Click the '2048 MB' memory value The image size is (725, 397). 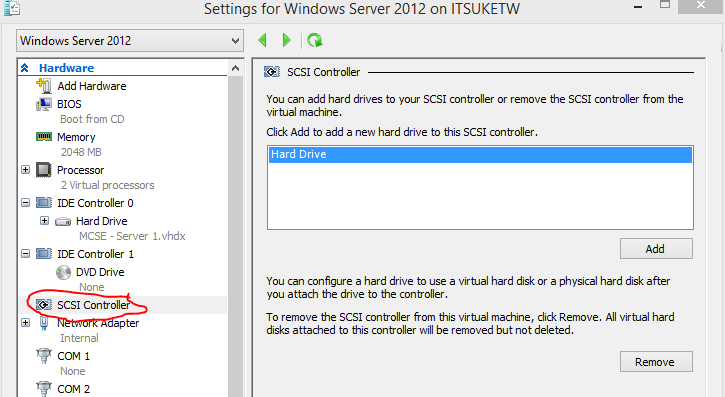pos(81,152)
